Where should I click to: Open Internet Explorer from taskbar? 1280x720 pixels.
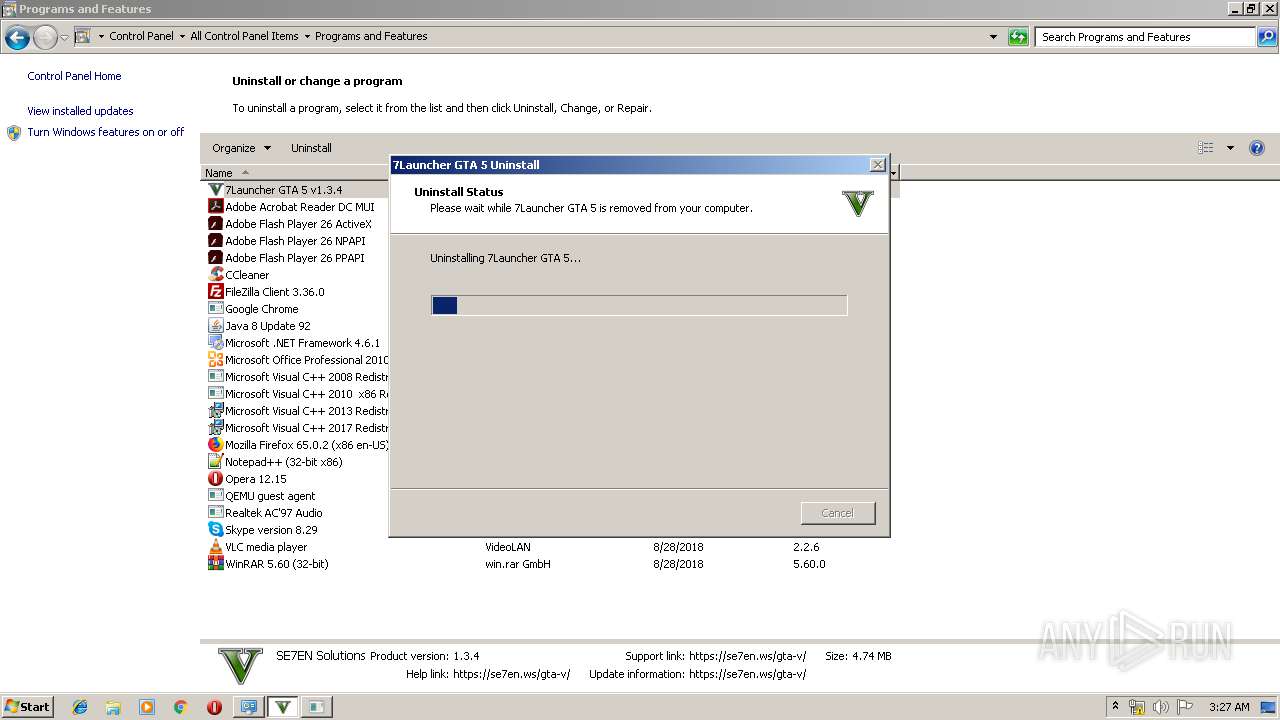click(80, 707)
